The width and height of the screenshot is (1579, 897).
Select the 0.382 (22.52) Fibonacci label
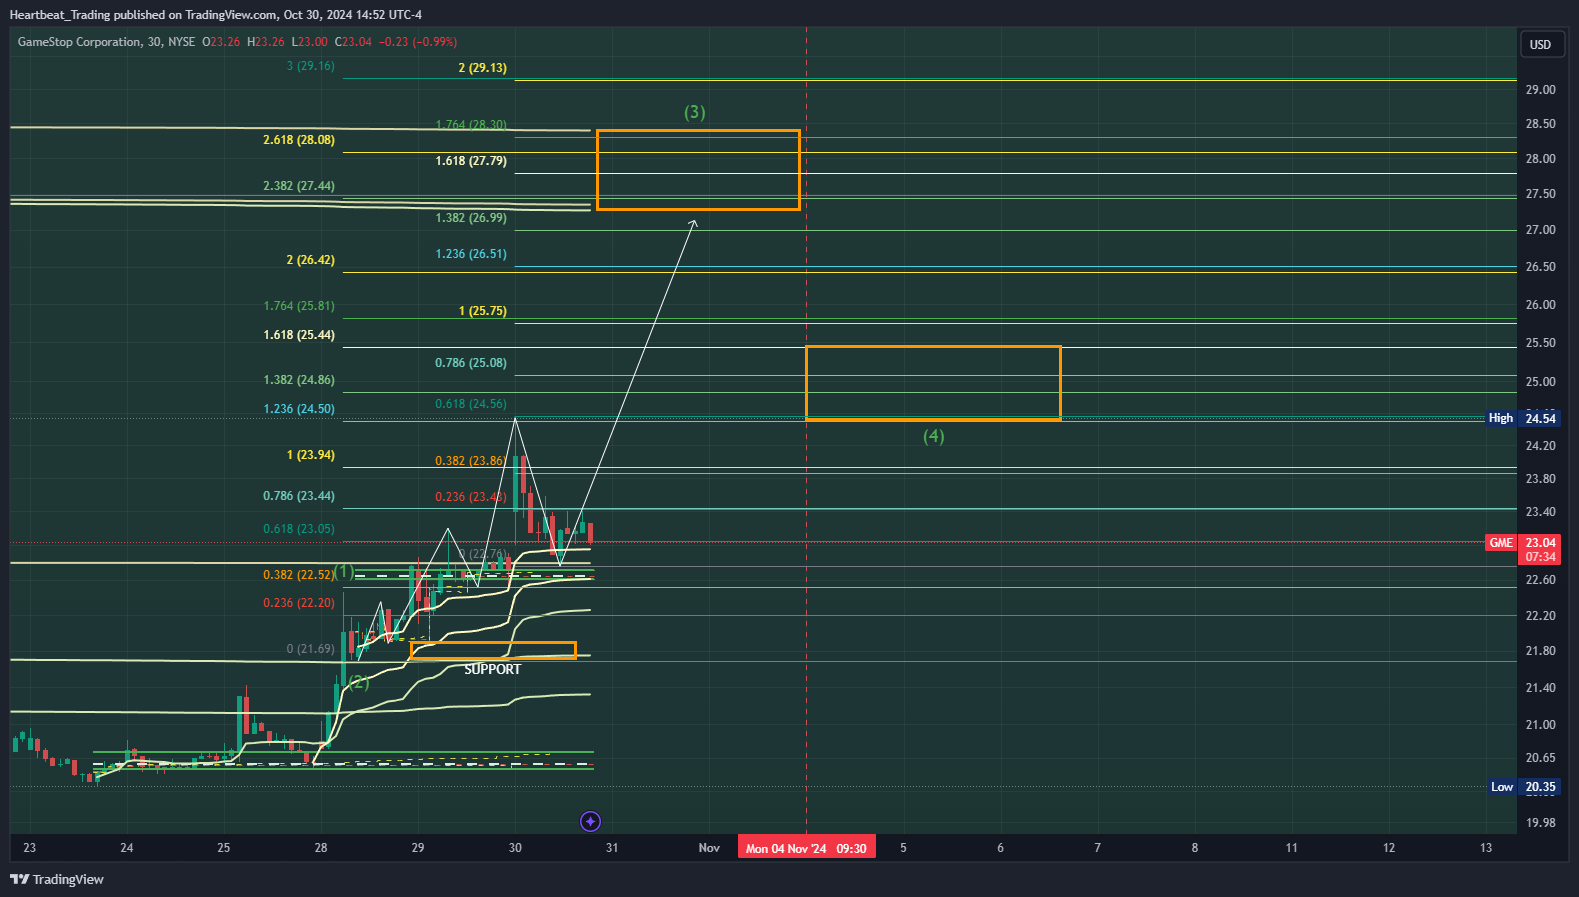[299, 575]
